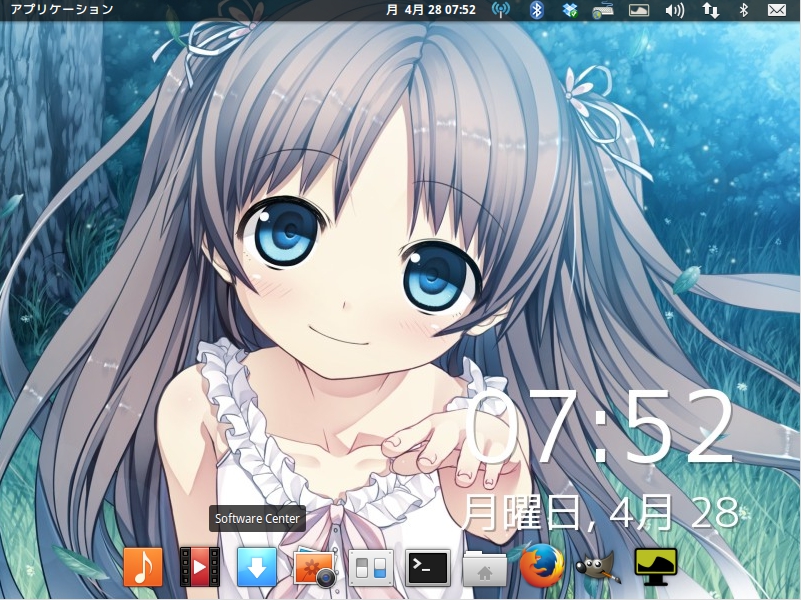
Task: Open Software Center from the dock
Action: 256,567
